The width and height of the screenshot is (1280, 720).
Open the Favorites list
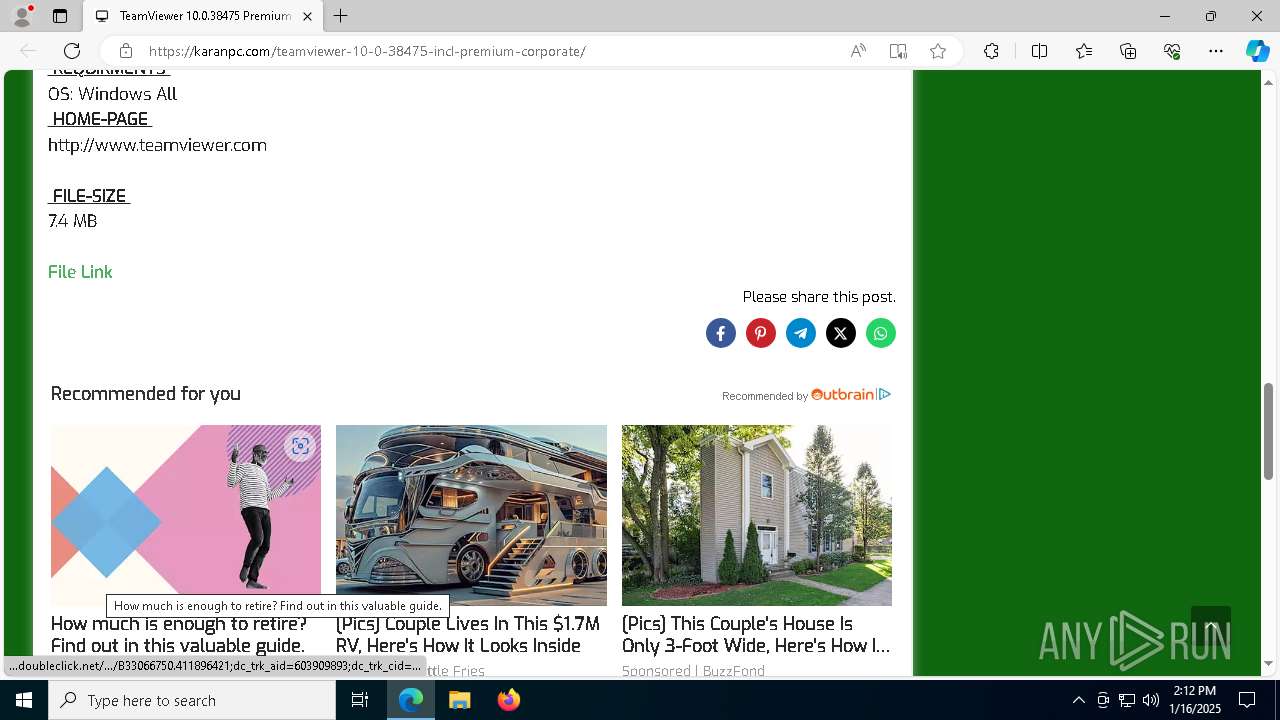[1084, 51]
